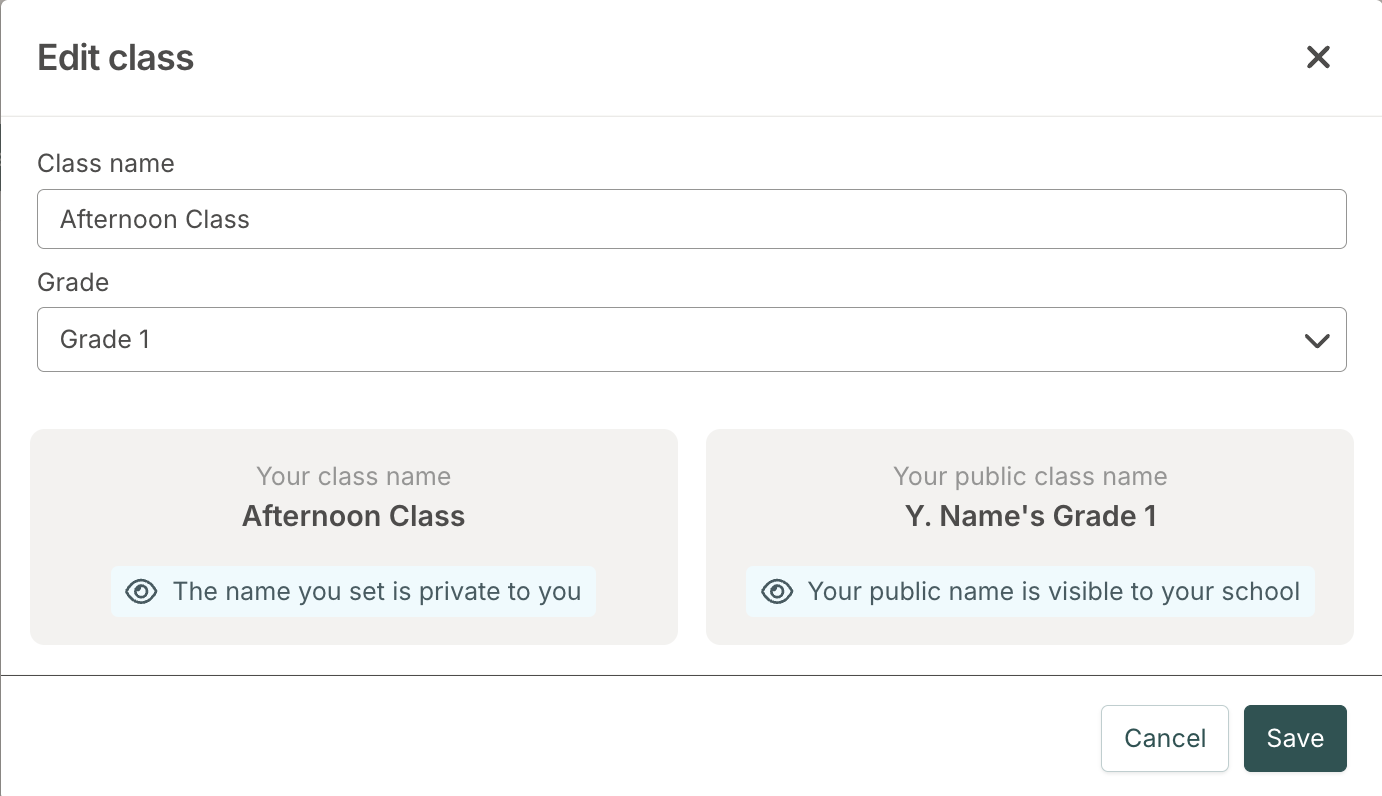Cancel editing the class

[x=1165, y=739]
